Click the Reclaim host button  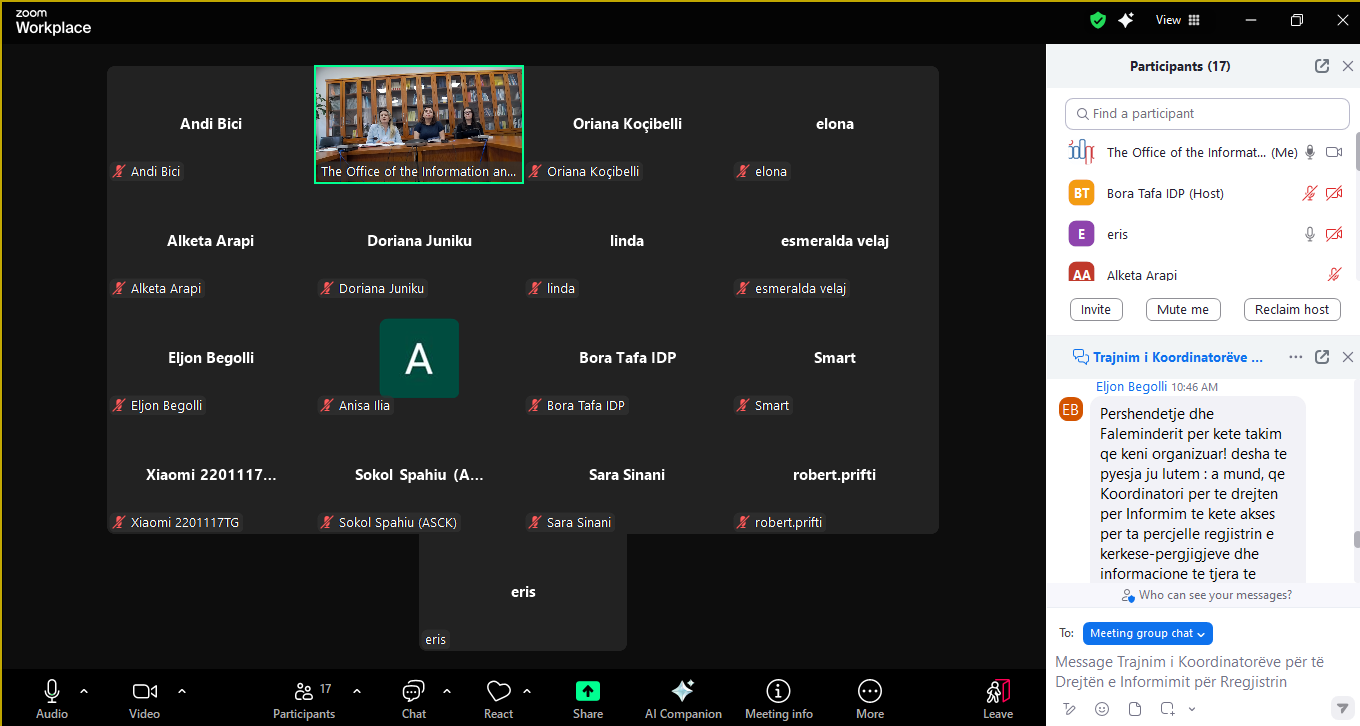pos(1291,310)
